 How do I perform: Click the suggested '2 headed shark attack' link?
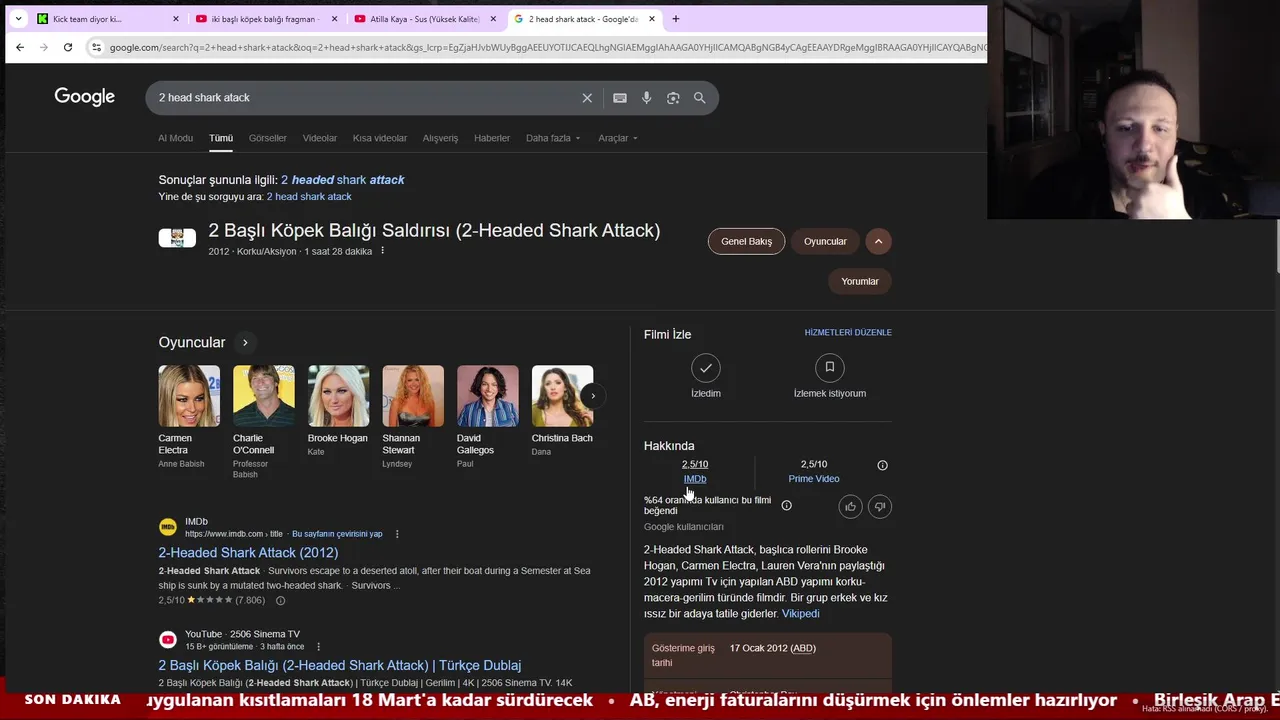coord(343,180)
